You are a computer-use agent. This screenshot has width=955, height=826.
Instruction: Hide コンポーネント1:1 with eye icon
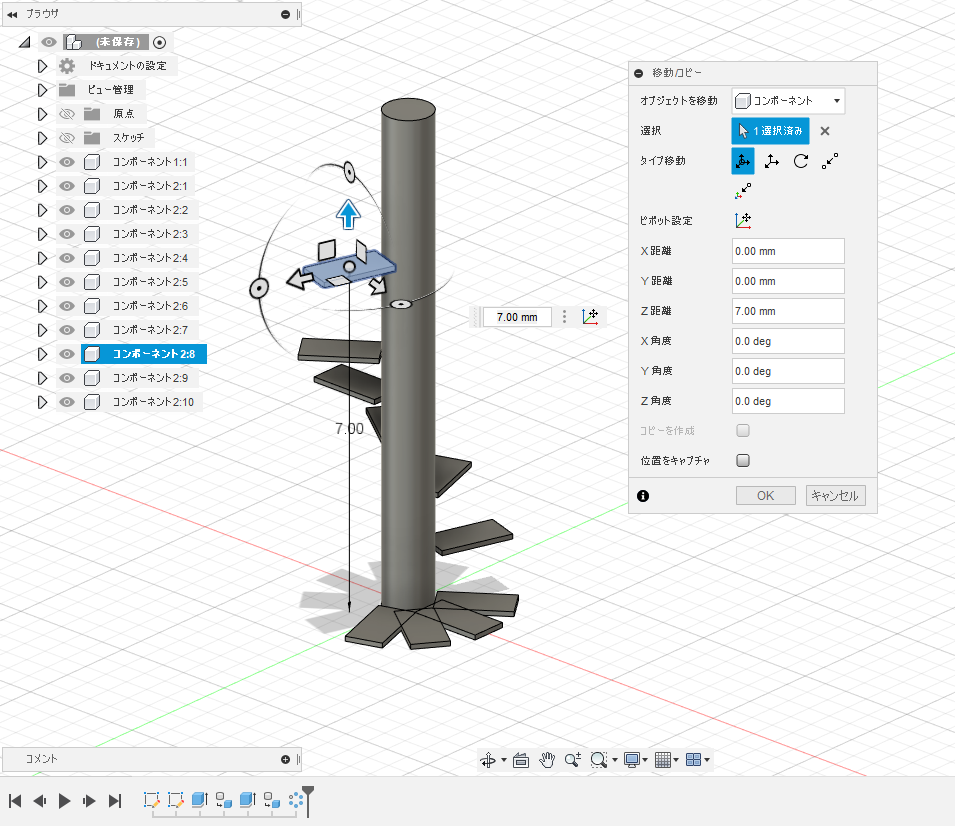click(x=66, y=162)
